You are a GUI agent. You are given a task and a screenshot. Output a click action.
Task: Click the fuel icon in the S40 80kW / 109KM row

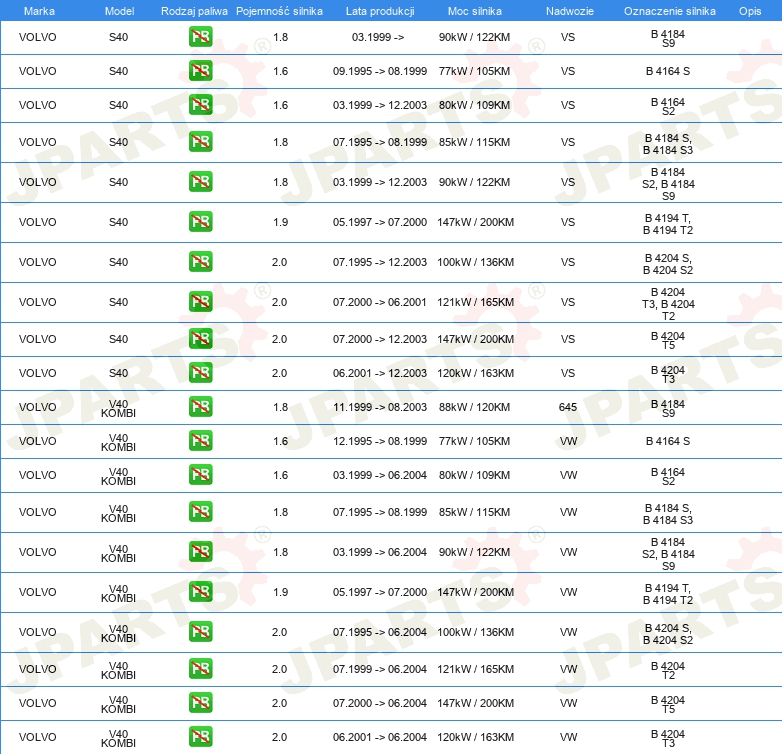pyautogui.click(x=200, y=104)
